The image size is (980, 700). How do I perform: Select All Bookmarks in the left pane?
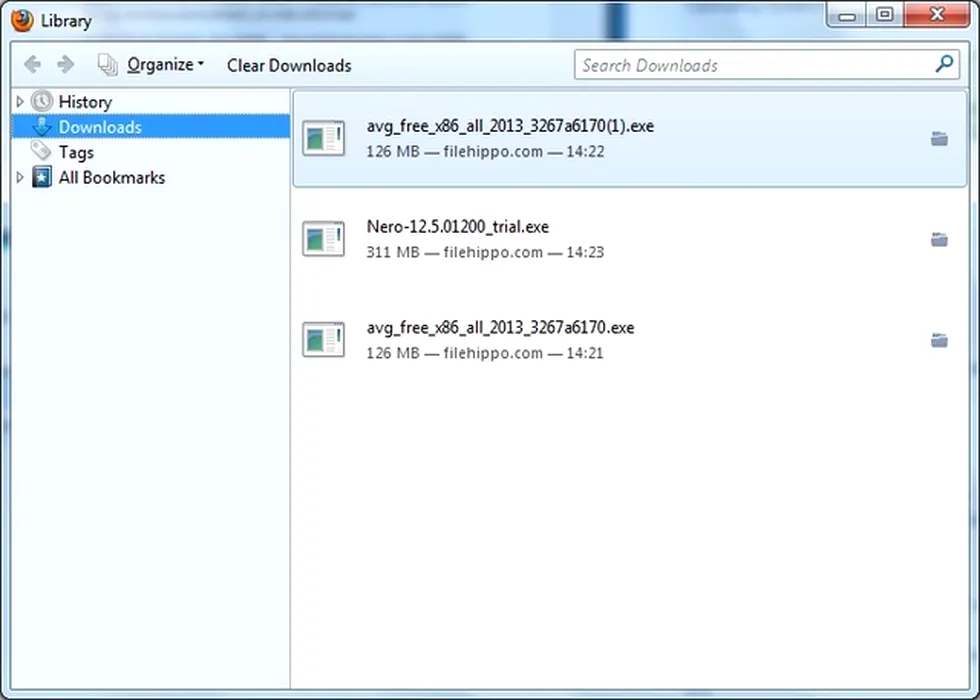click(x=111, y=178)
